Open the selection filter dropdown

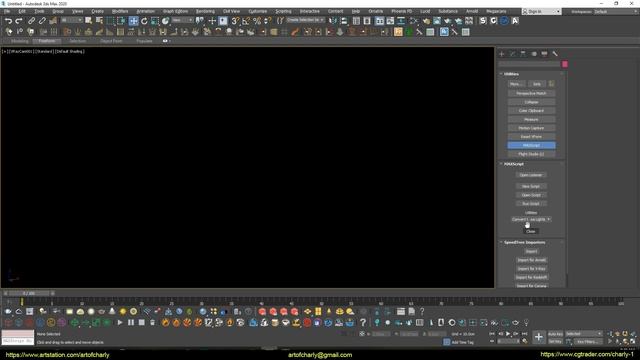coord(72,20)
